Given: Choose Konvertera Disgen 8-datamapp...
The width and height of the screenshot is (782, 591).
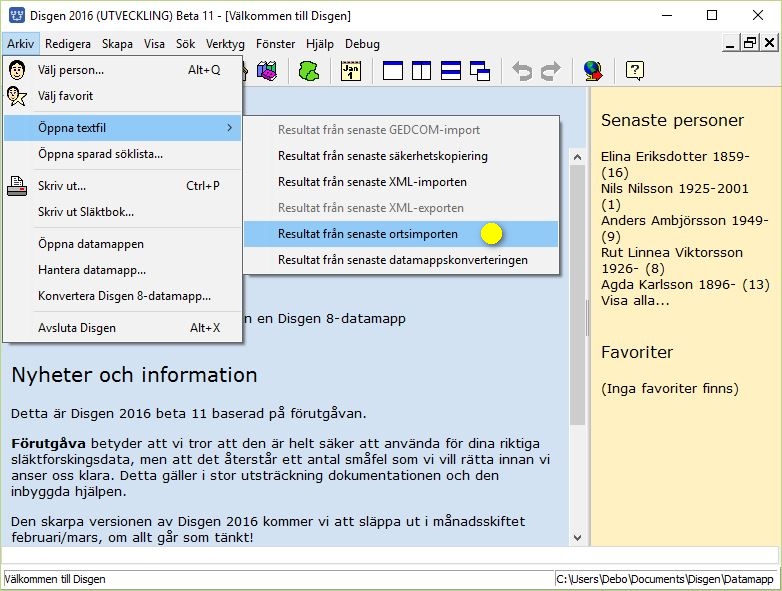Looking at the screenshot, I should pos(123,295).
